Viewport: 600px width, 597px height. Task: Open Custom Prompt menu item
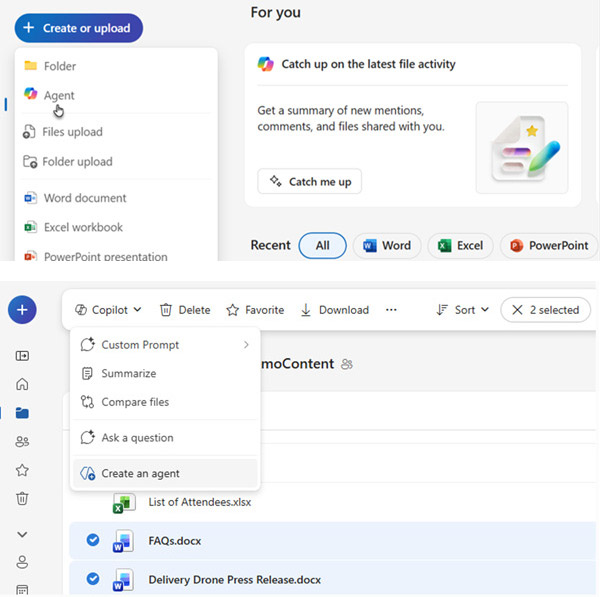click(x=165, y=345)
